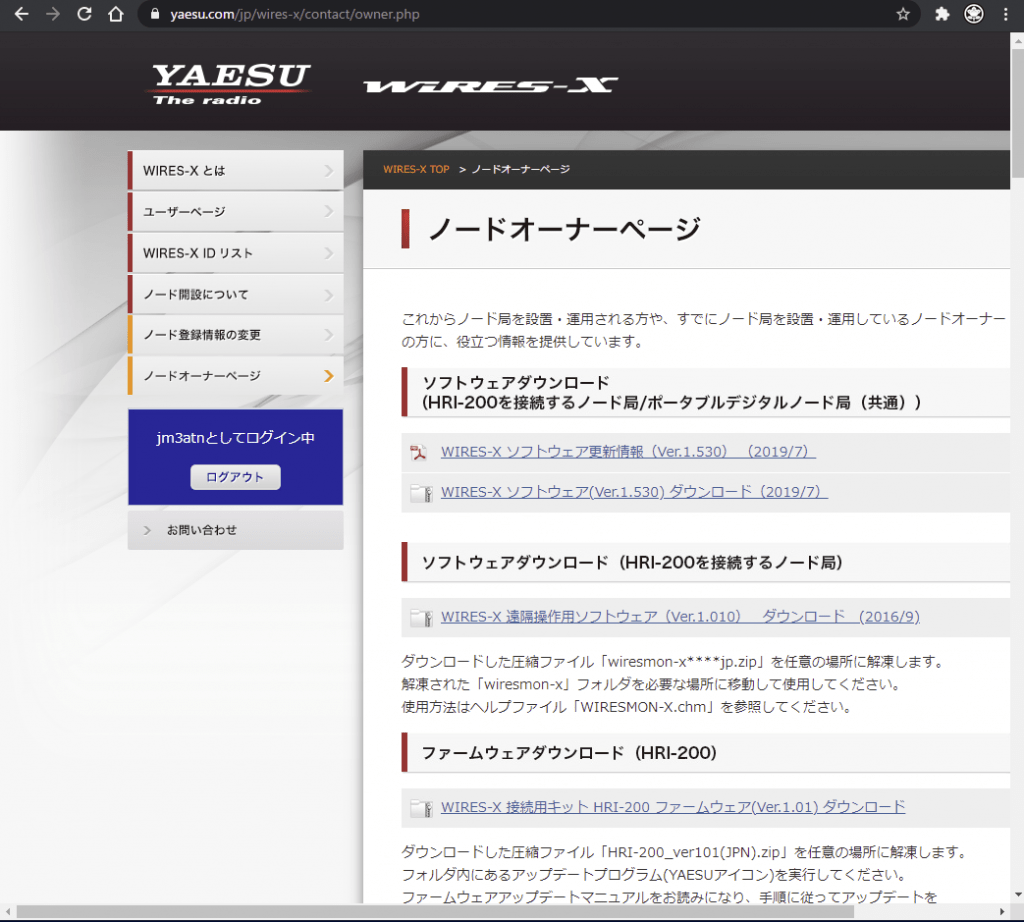The height and width of the screenshot is (922, 1024).
Task: Expand the WIRES-X ID リスト section
Action: pyautogui.click(x=234, y=252)
